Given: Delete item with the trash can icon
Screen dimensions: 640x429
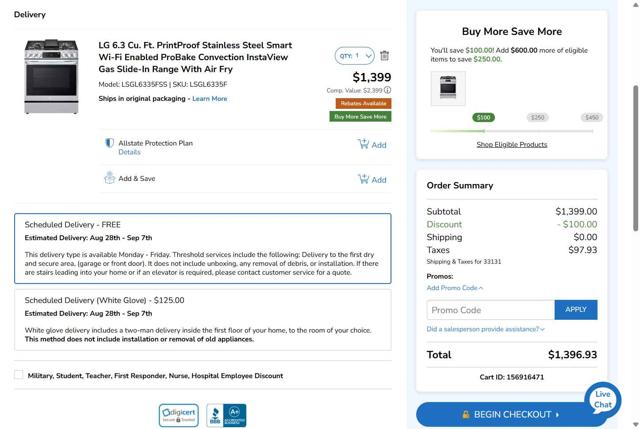Looking at the screenshot, I should pos(385,56).
